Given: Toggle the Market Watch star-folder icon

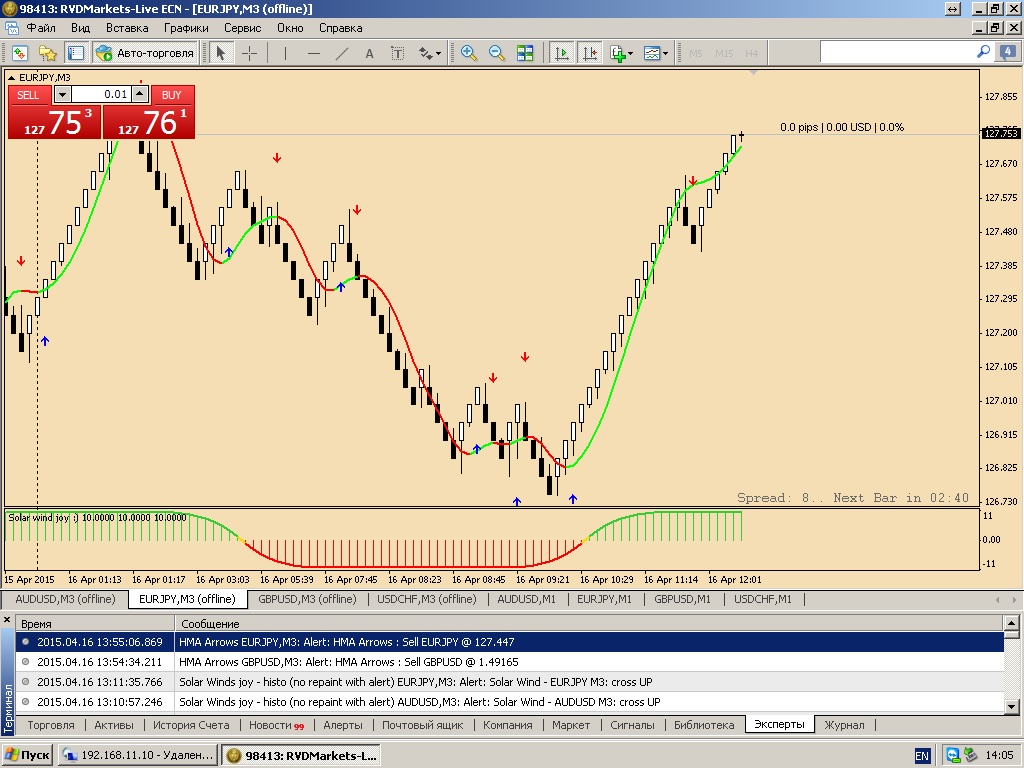Looking at the screenshot, I should tap(47, 53).
